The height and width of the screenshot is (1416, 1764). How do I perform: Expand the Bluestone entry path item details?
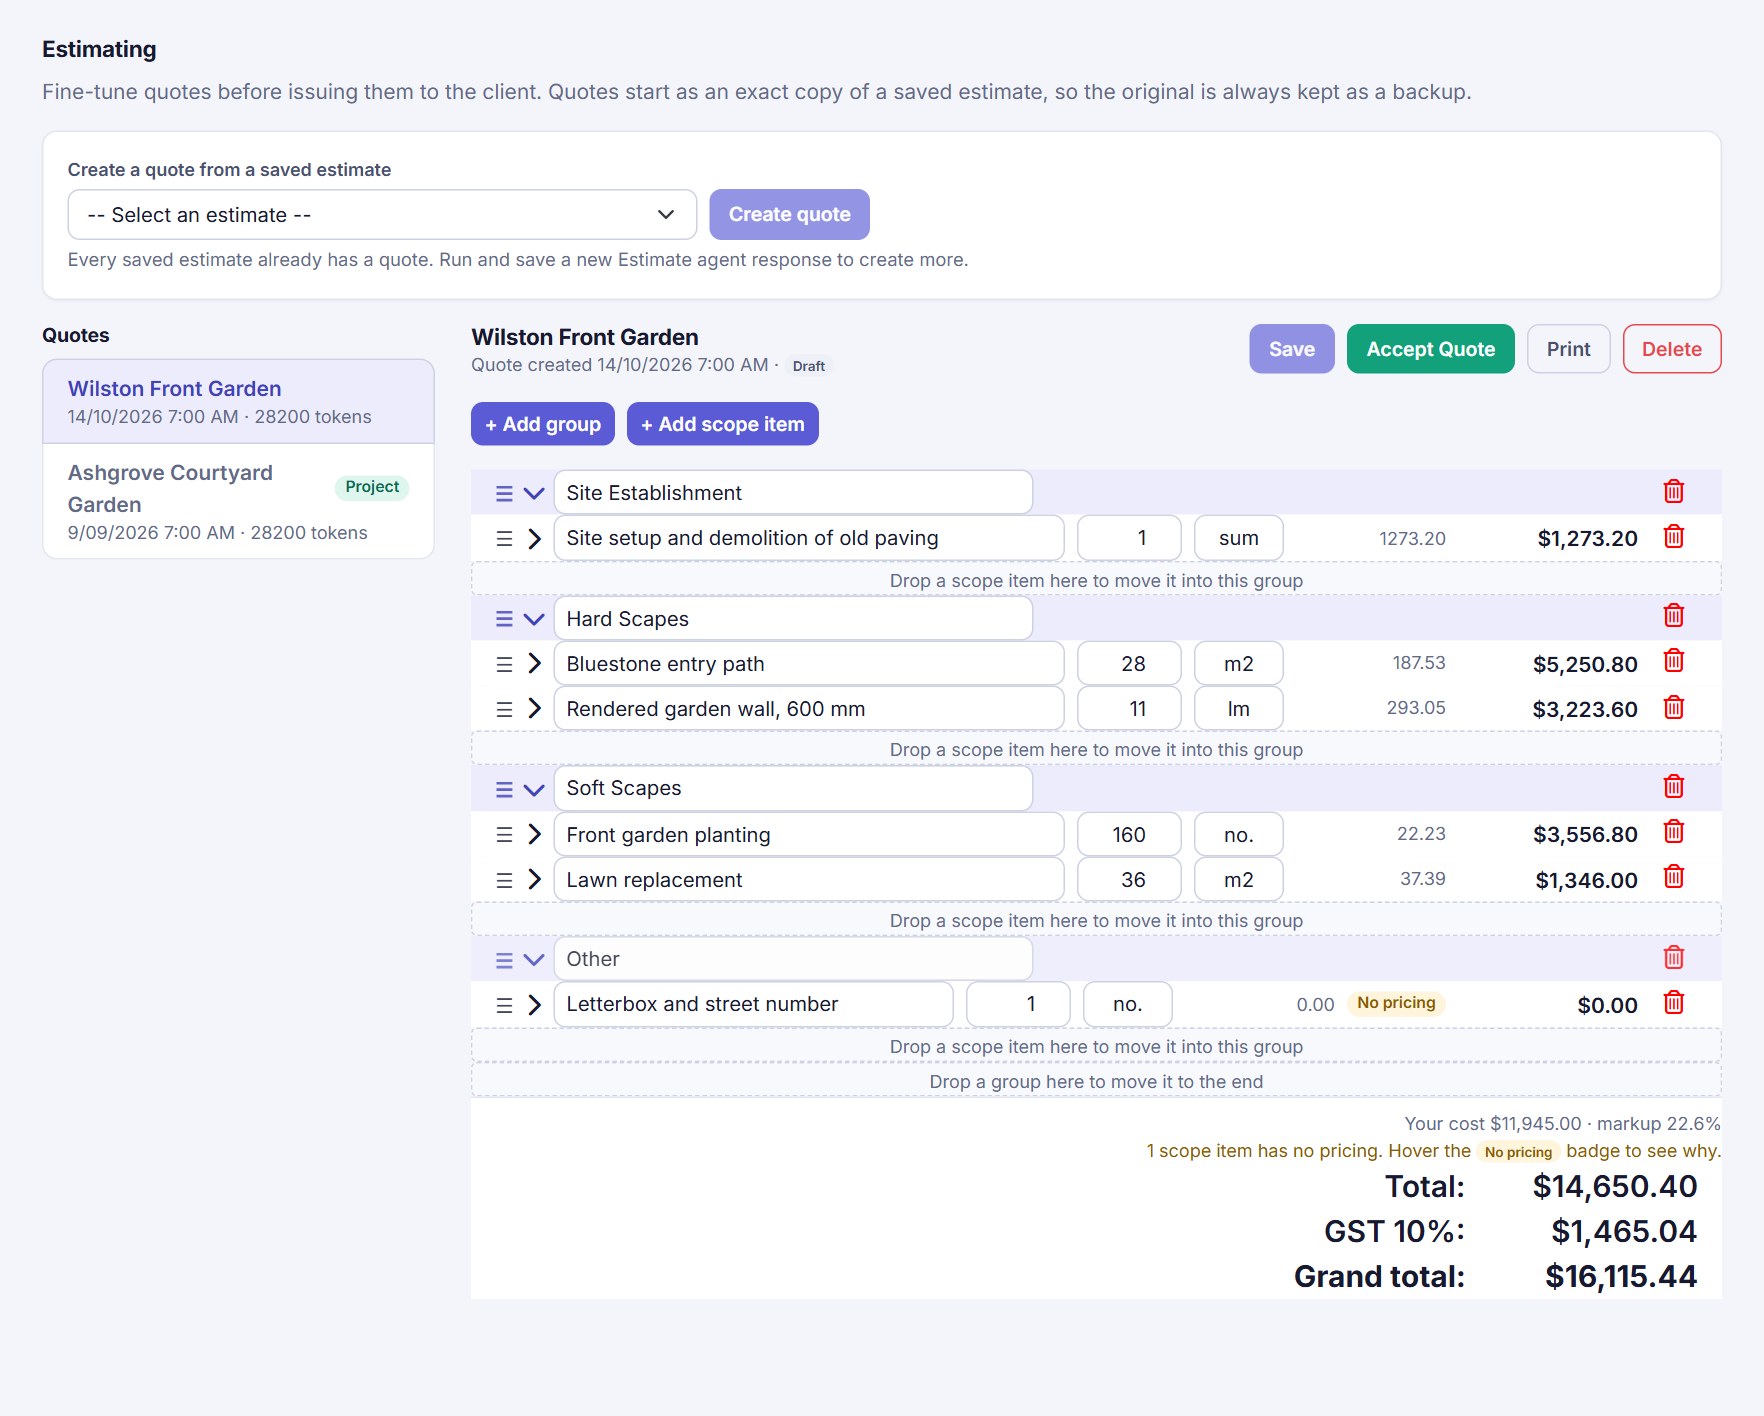click(x=534, y=664)
